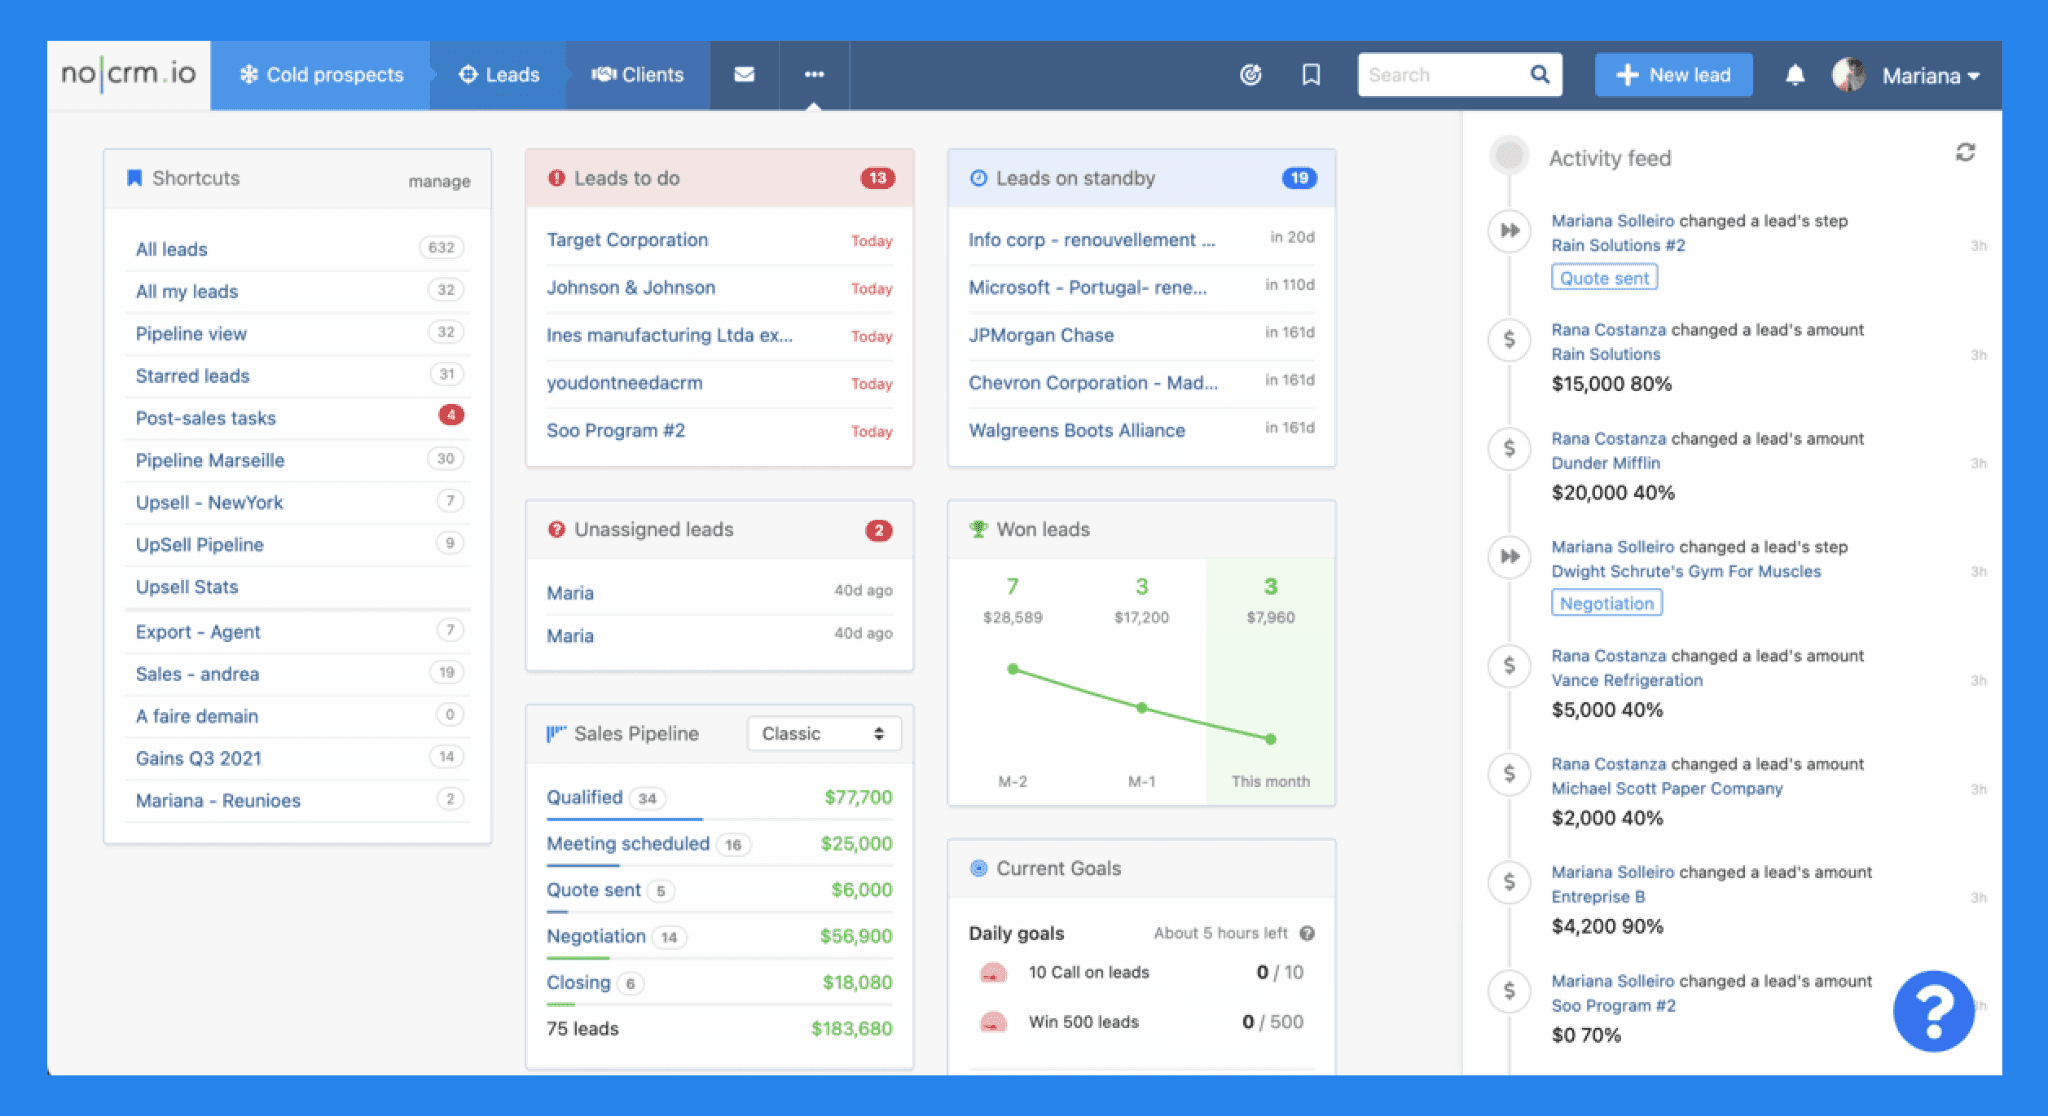This screenshot has width=2048, height=1116.
Task: Click Negotiation tag in activity feed
Action: 1606,603
